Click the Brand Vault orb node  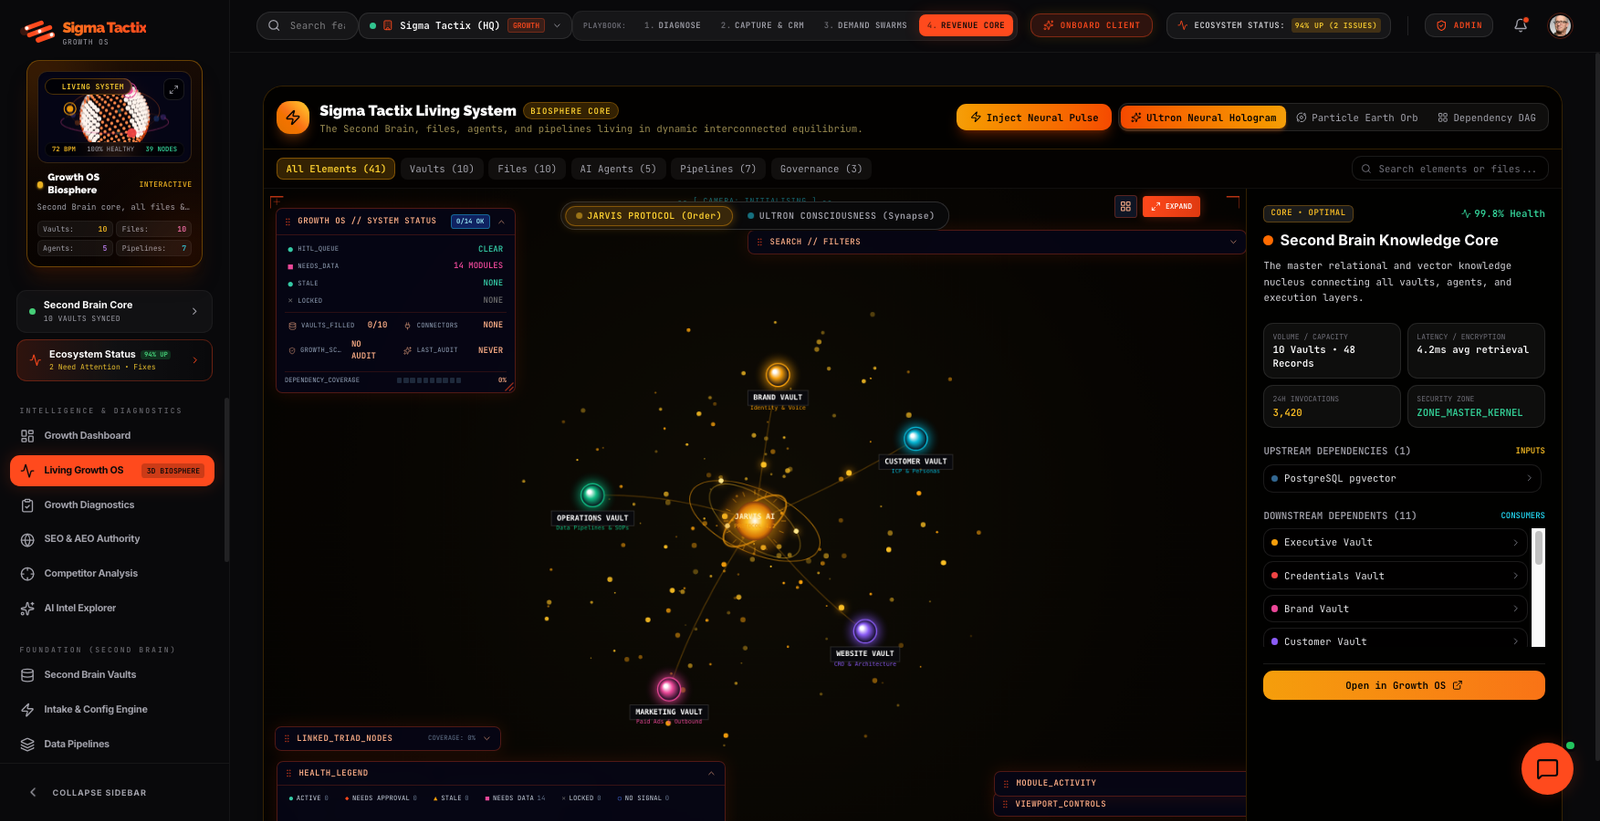coord(778,375)
